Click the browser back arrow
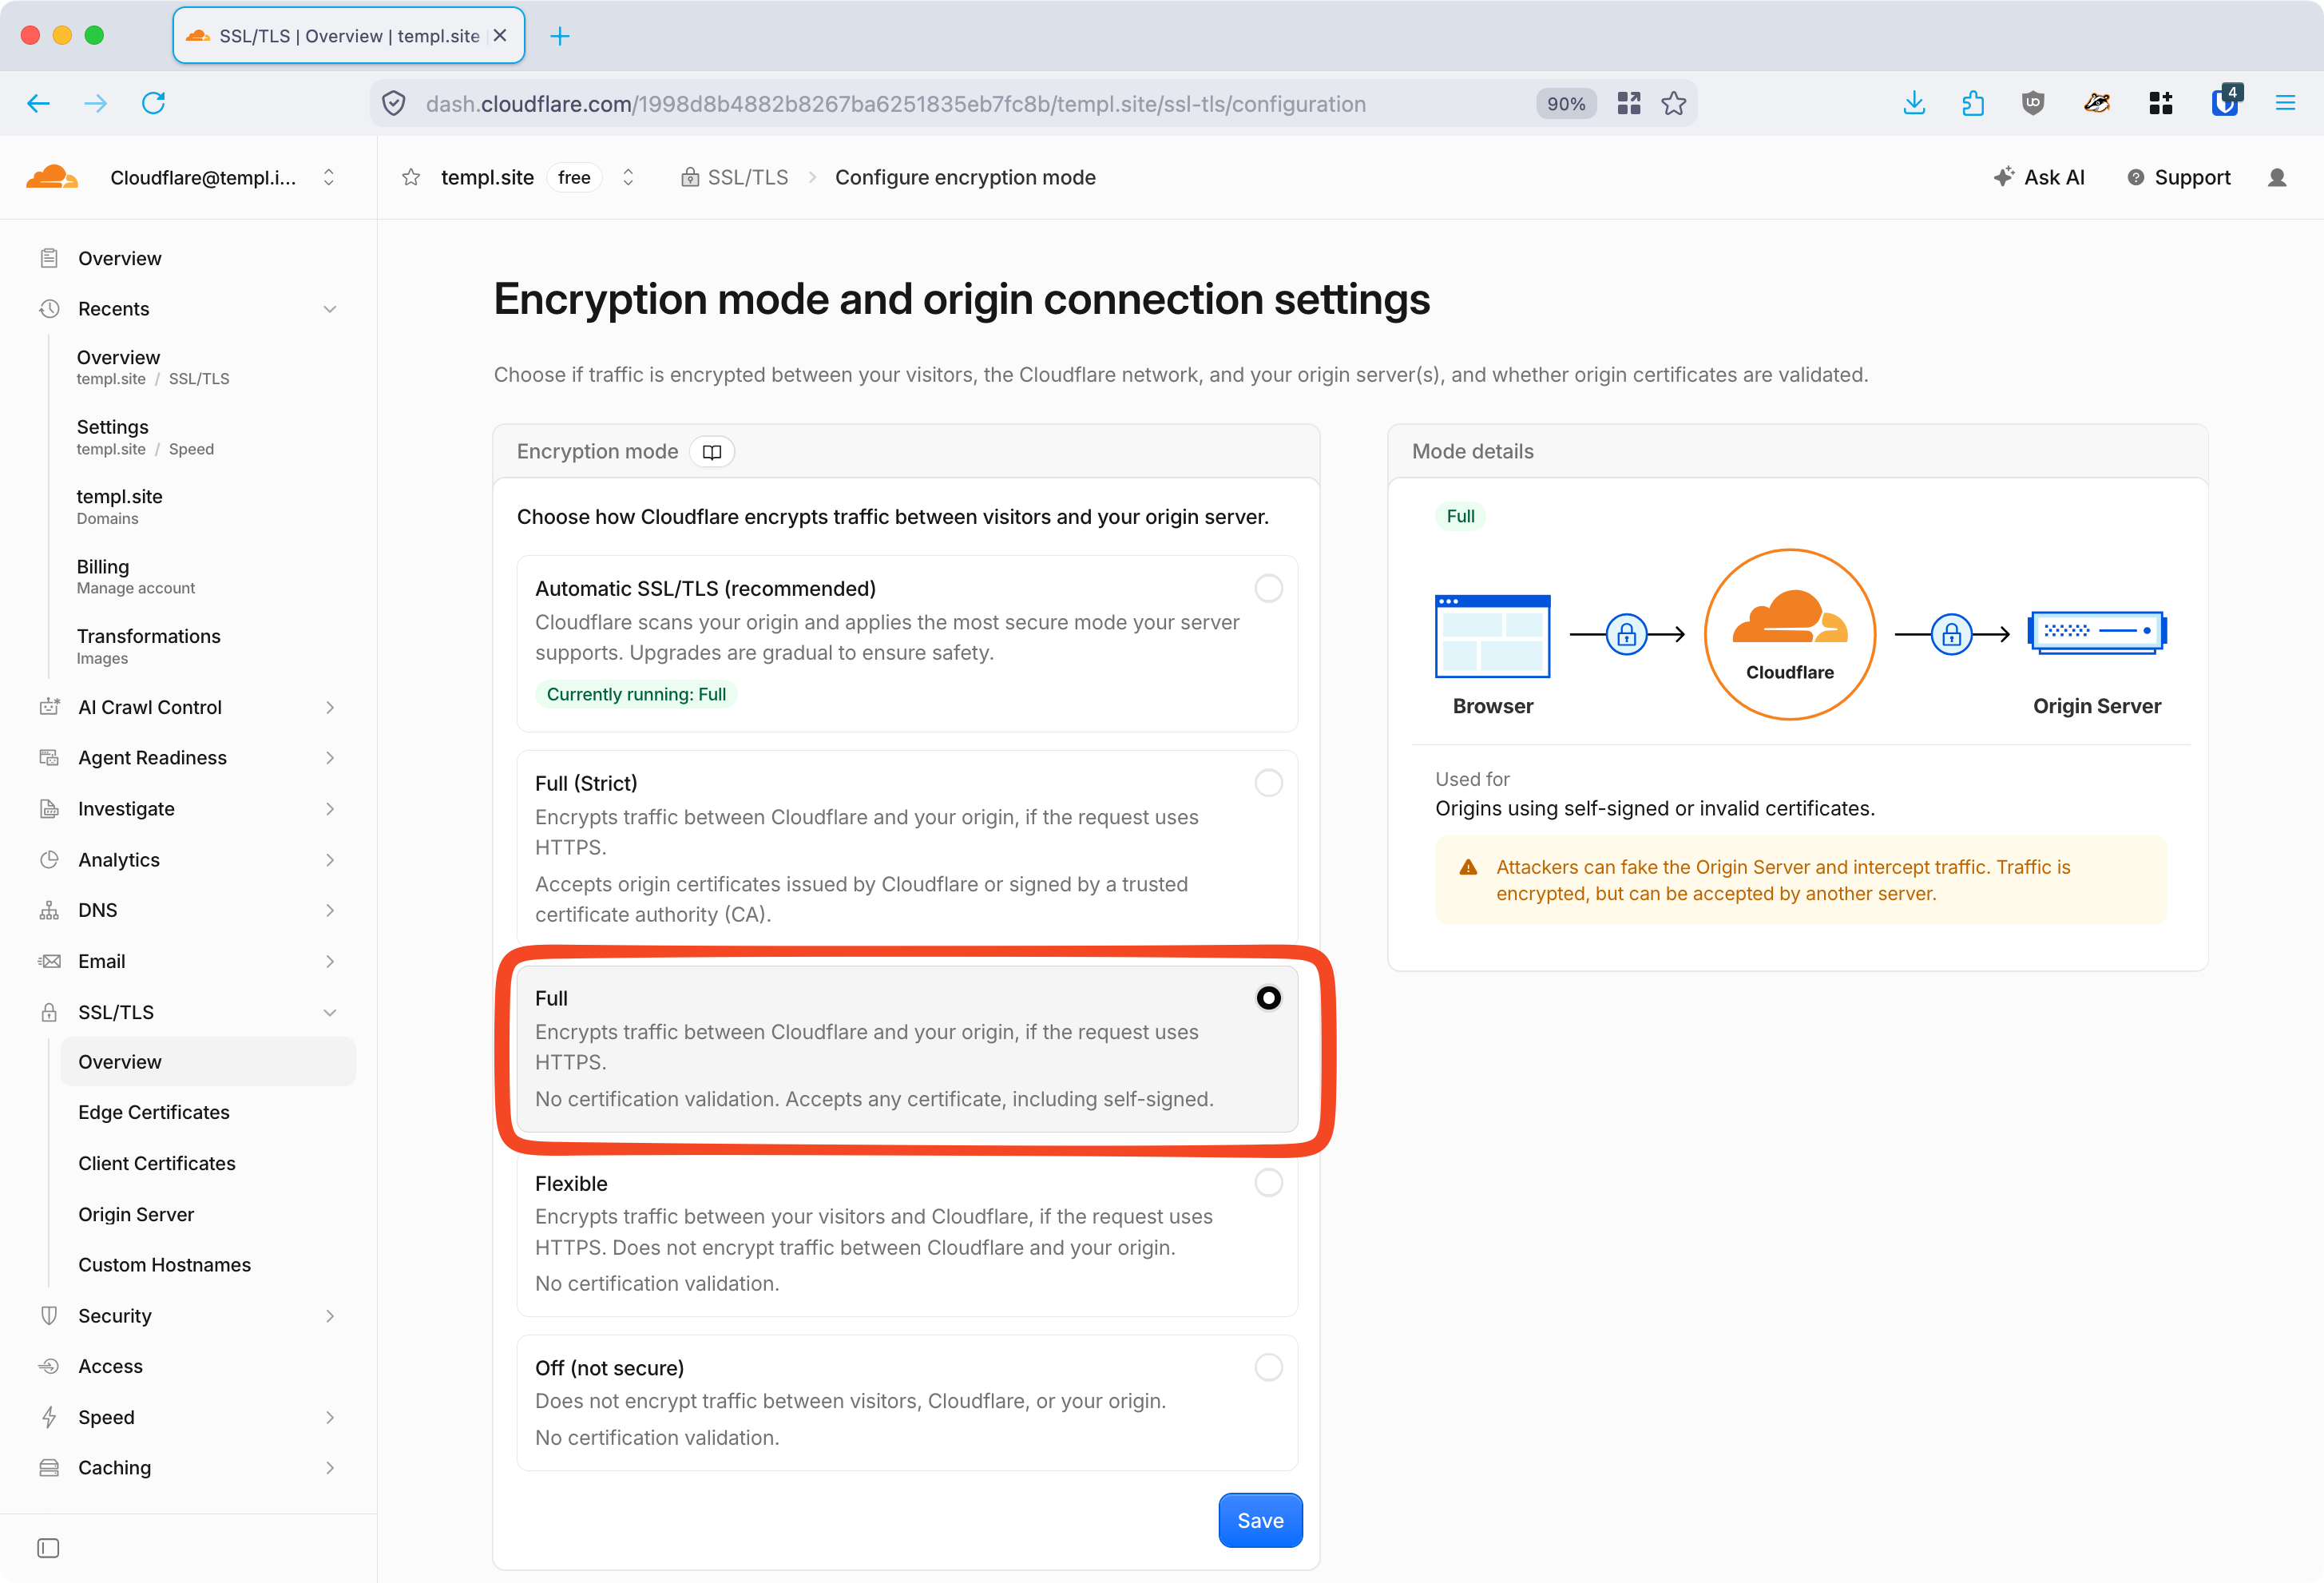Image resolution: width=2324 pixels, height=1583 pixels. pos(39,103)
